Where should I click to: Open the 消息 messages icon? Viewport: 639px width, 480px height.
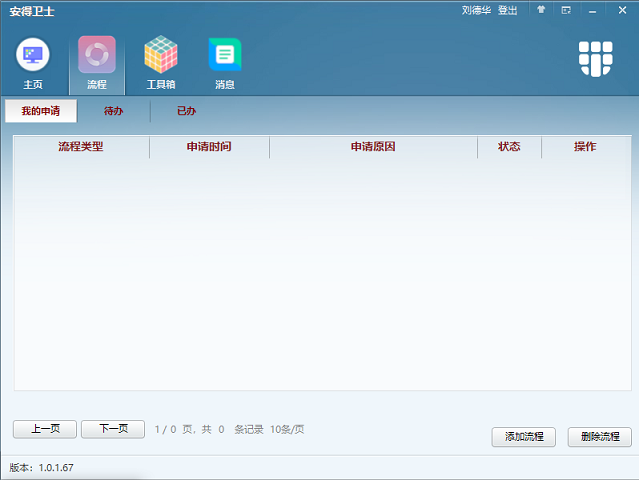tap(225, 63)
